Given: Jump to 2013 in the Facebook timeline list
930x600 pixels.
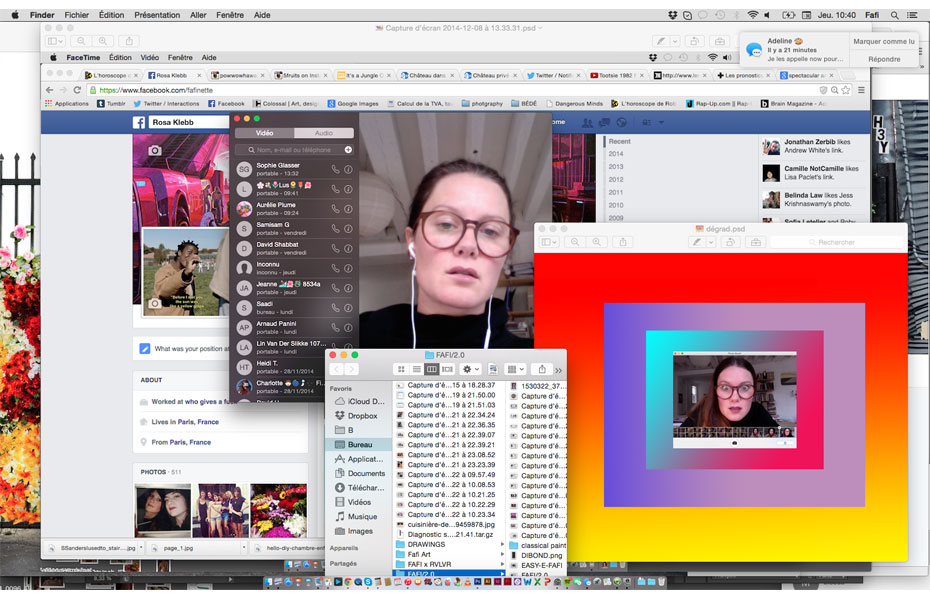Looking at the screenshot, I should (x=616, y=167).
